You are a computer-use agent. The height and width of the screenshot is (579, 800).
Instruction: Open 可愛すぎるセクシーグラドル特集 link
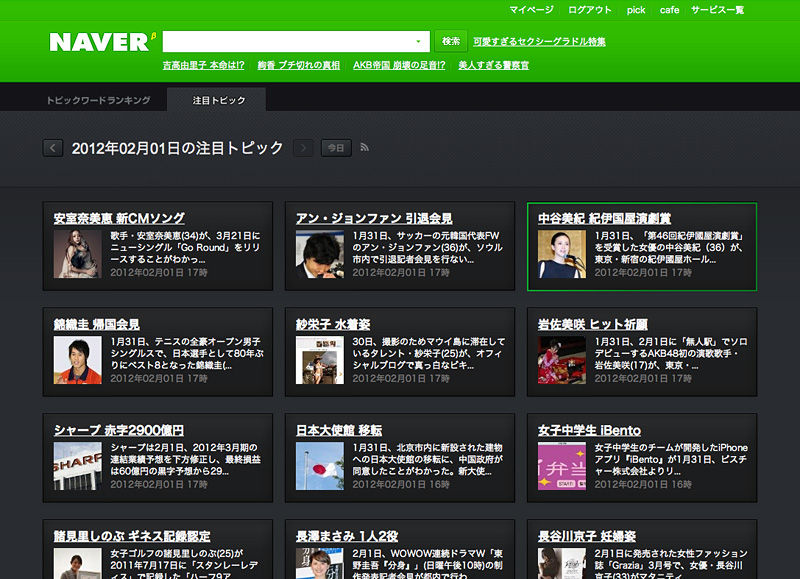click(x=539, y=41)
